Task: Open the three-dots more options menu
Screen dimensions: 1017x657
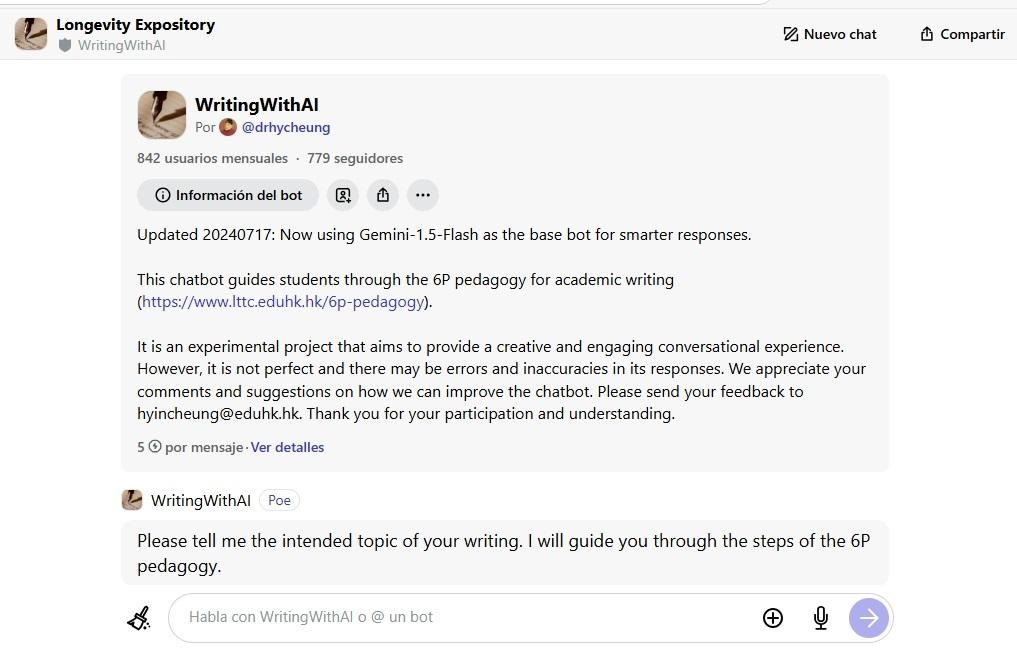Action: pyautogui.click(x=423, y=195)
